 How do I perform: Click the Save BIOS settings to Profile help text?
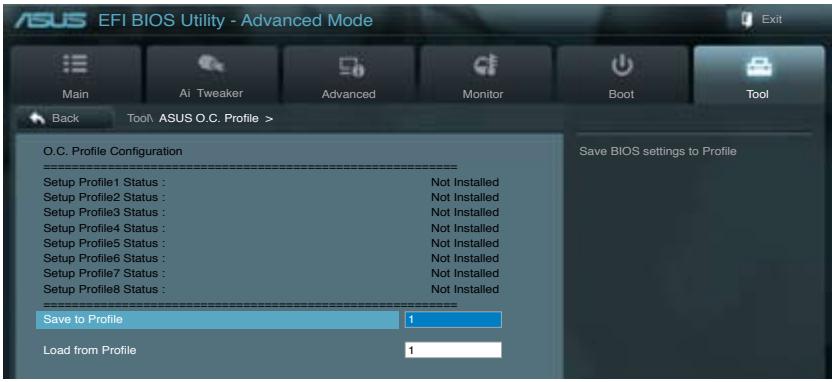point(657,151)
